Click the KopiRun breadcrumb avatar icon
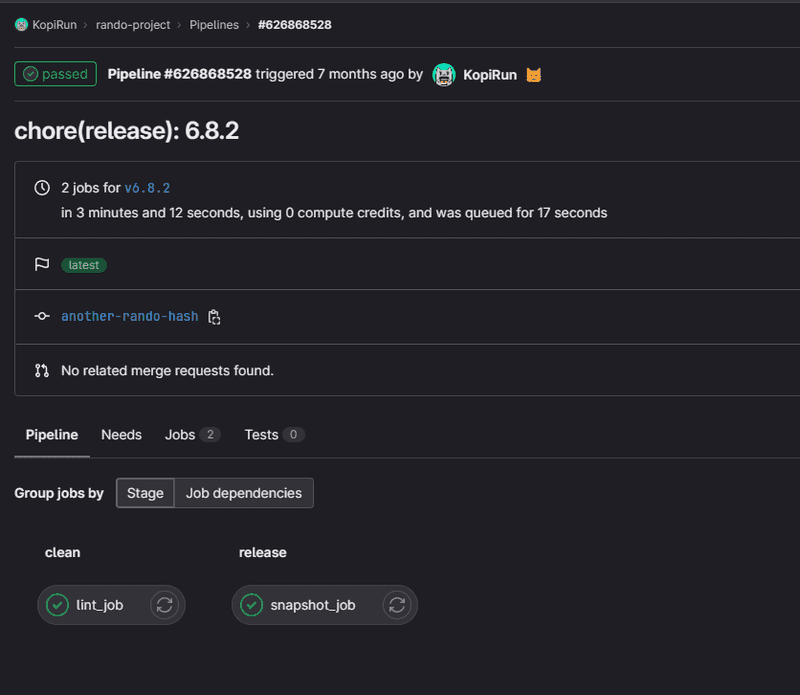 click(x=21, y=25)
